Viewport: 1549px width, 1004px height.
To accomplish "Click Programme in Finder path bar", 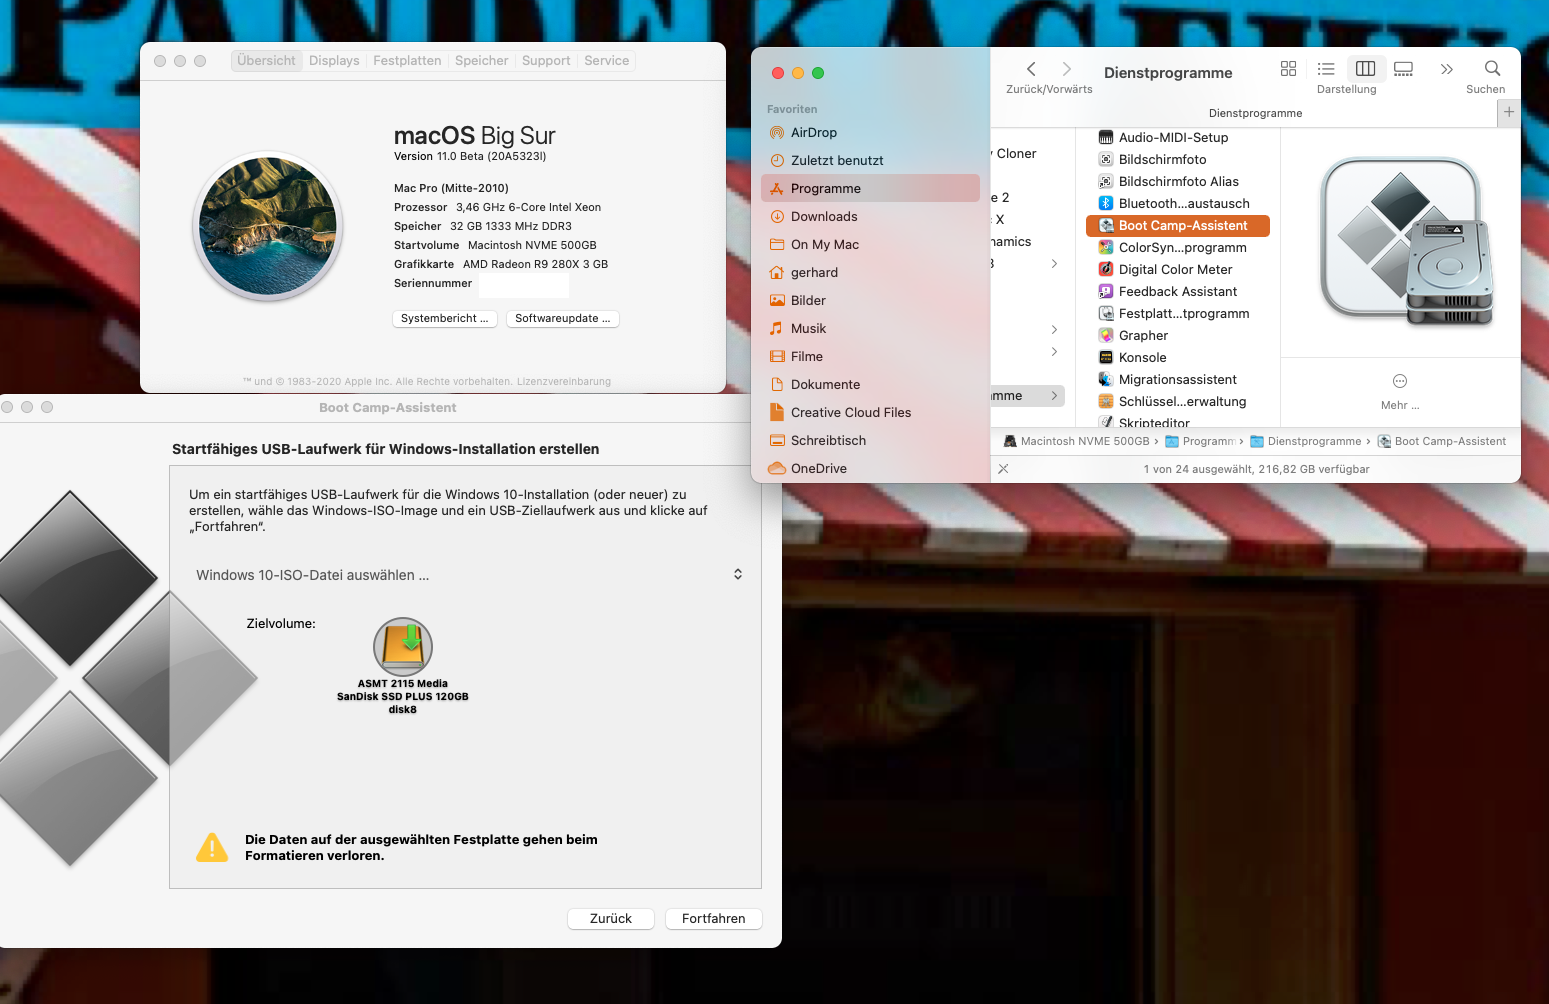I will click(x=1200, y=441).
